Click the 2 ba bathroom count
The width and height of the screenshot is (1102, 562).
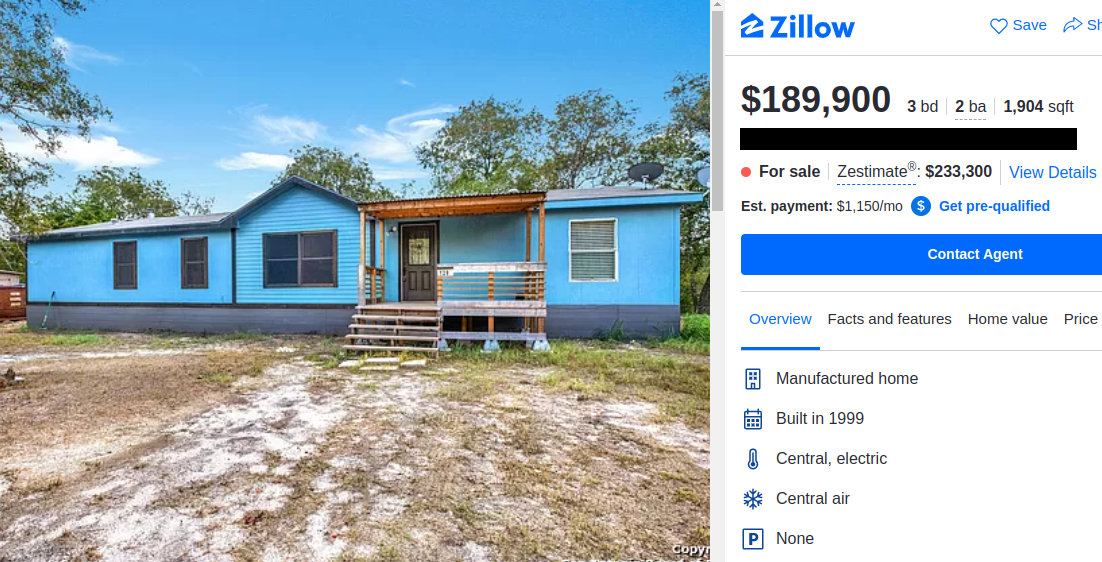pyautogui.click(x=970, y=107)
